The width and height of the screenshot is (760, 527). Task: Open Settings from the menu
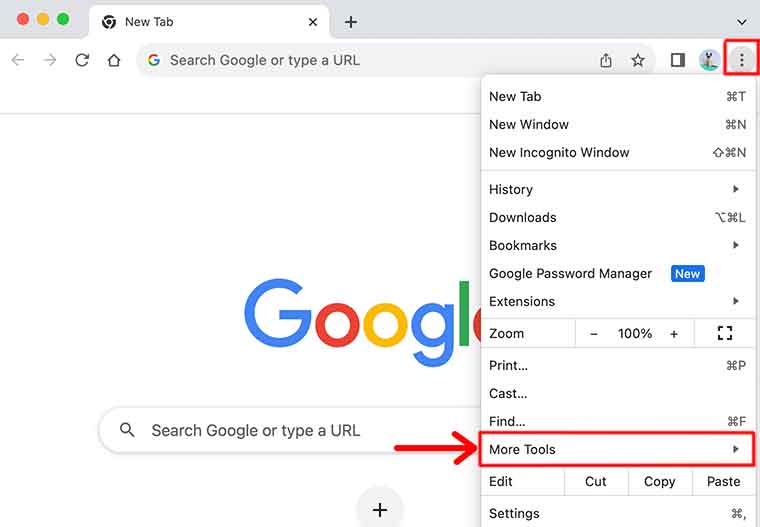[x=514, y=514]
